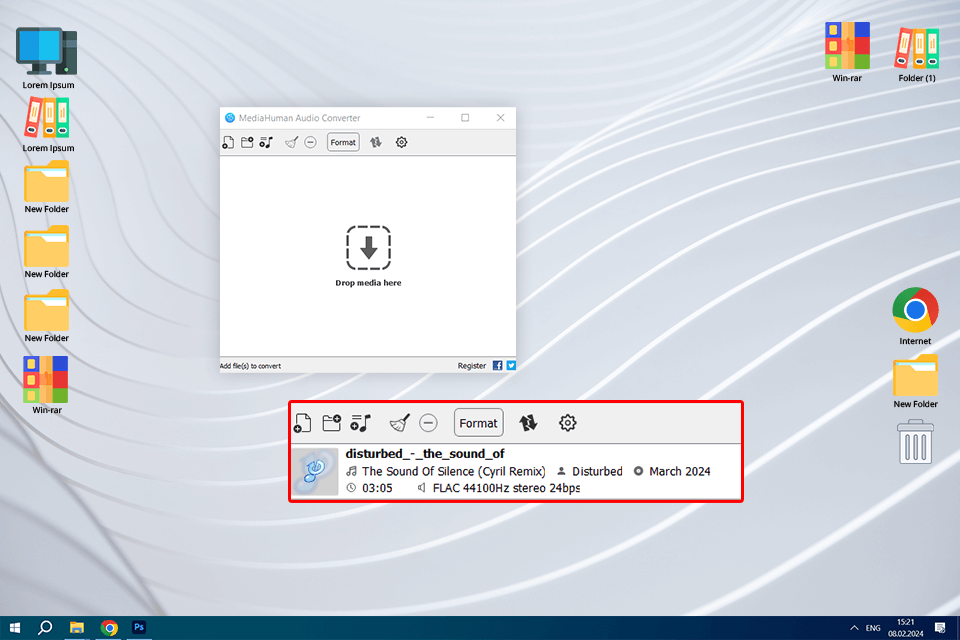Select the Lorem Ipsum computer desktop icon

click(x=48, y=58)
